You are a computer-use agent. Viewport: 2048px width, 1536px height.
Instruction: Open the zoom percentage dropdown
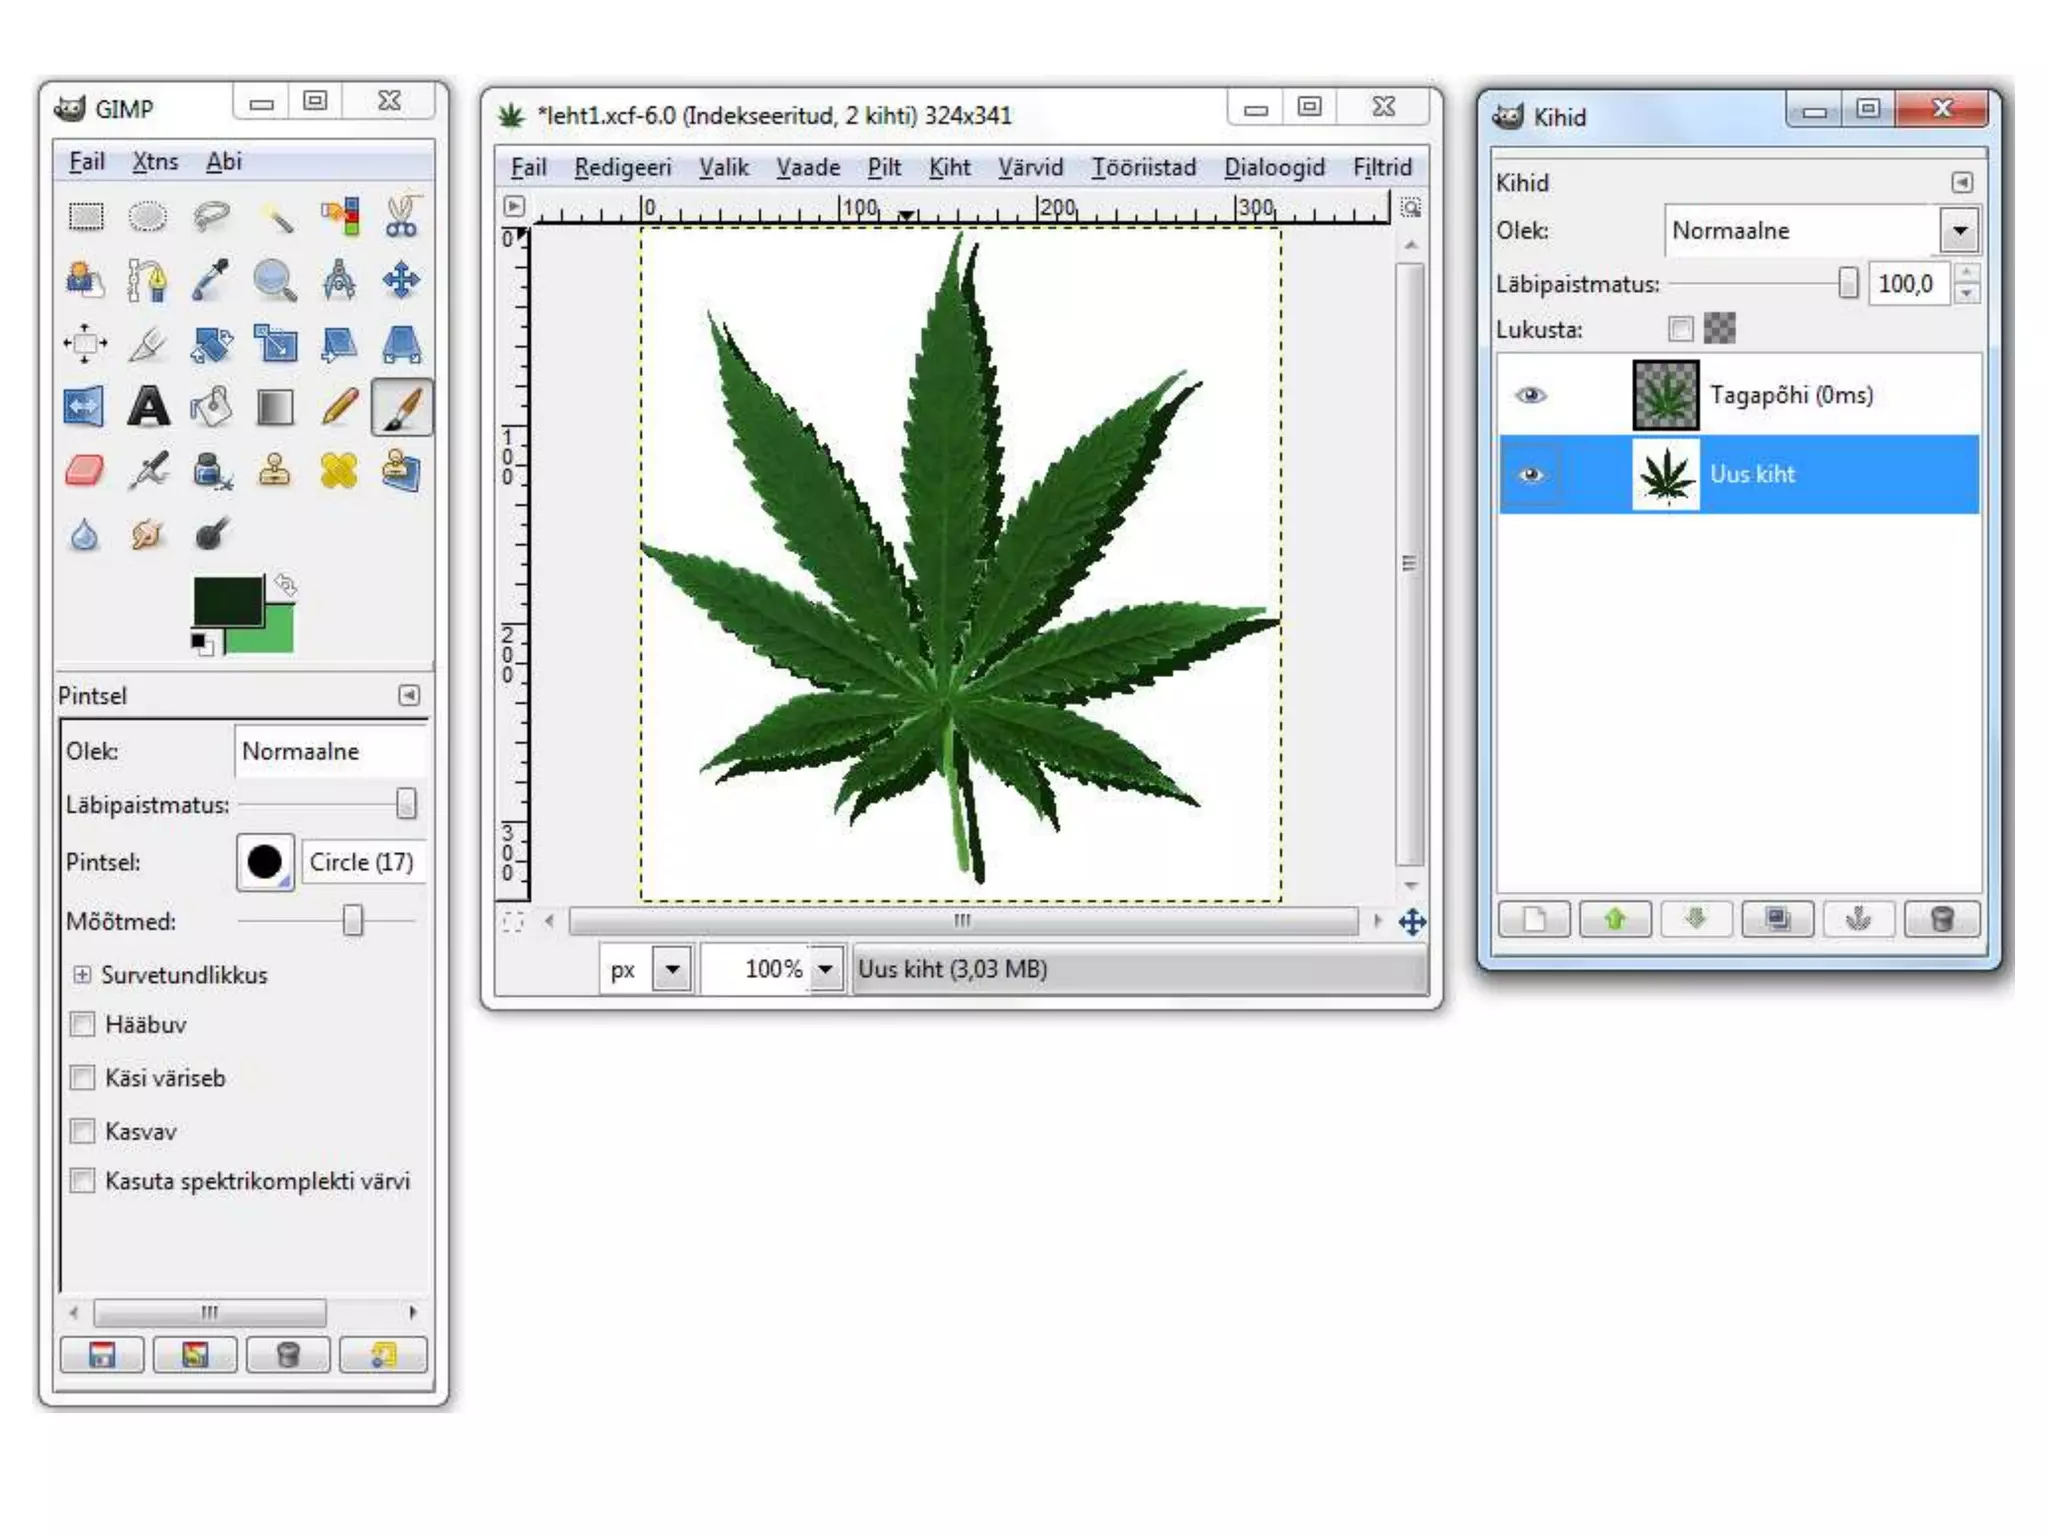point(826,969)
